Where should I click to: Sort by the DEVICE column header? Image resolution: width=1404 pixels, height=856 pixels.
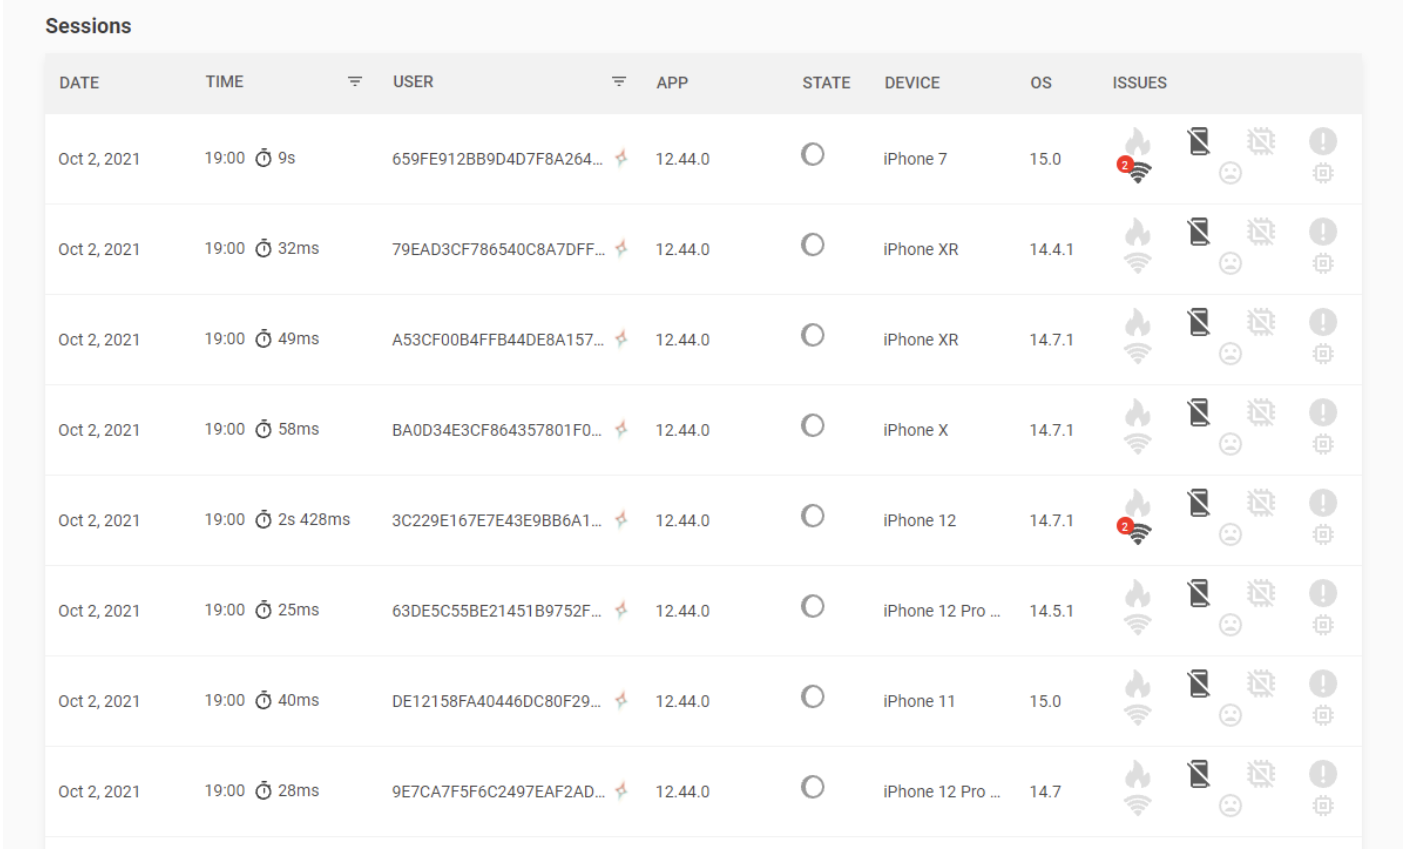[912, 83]
